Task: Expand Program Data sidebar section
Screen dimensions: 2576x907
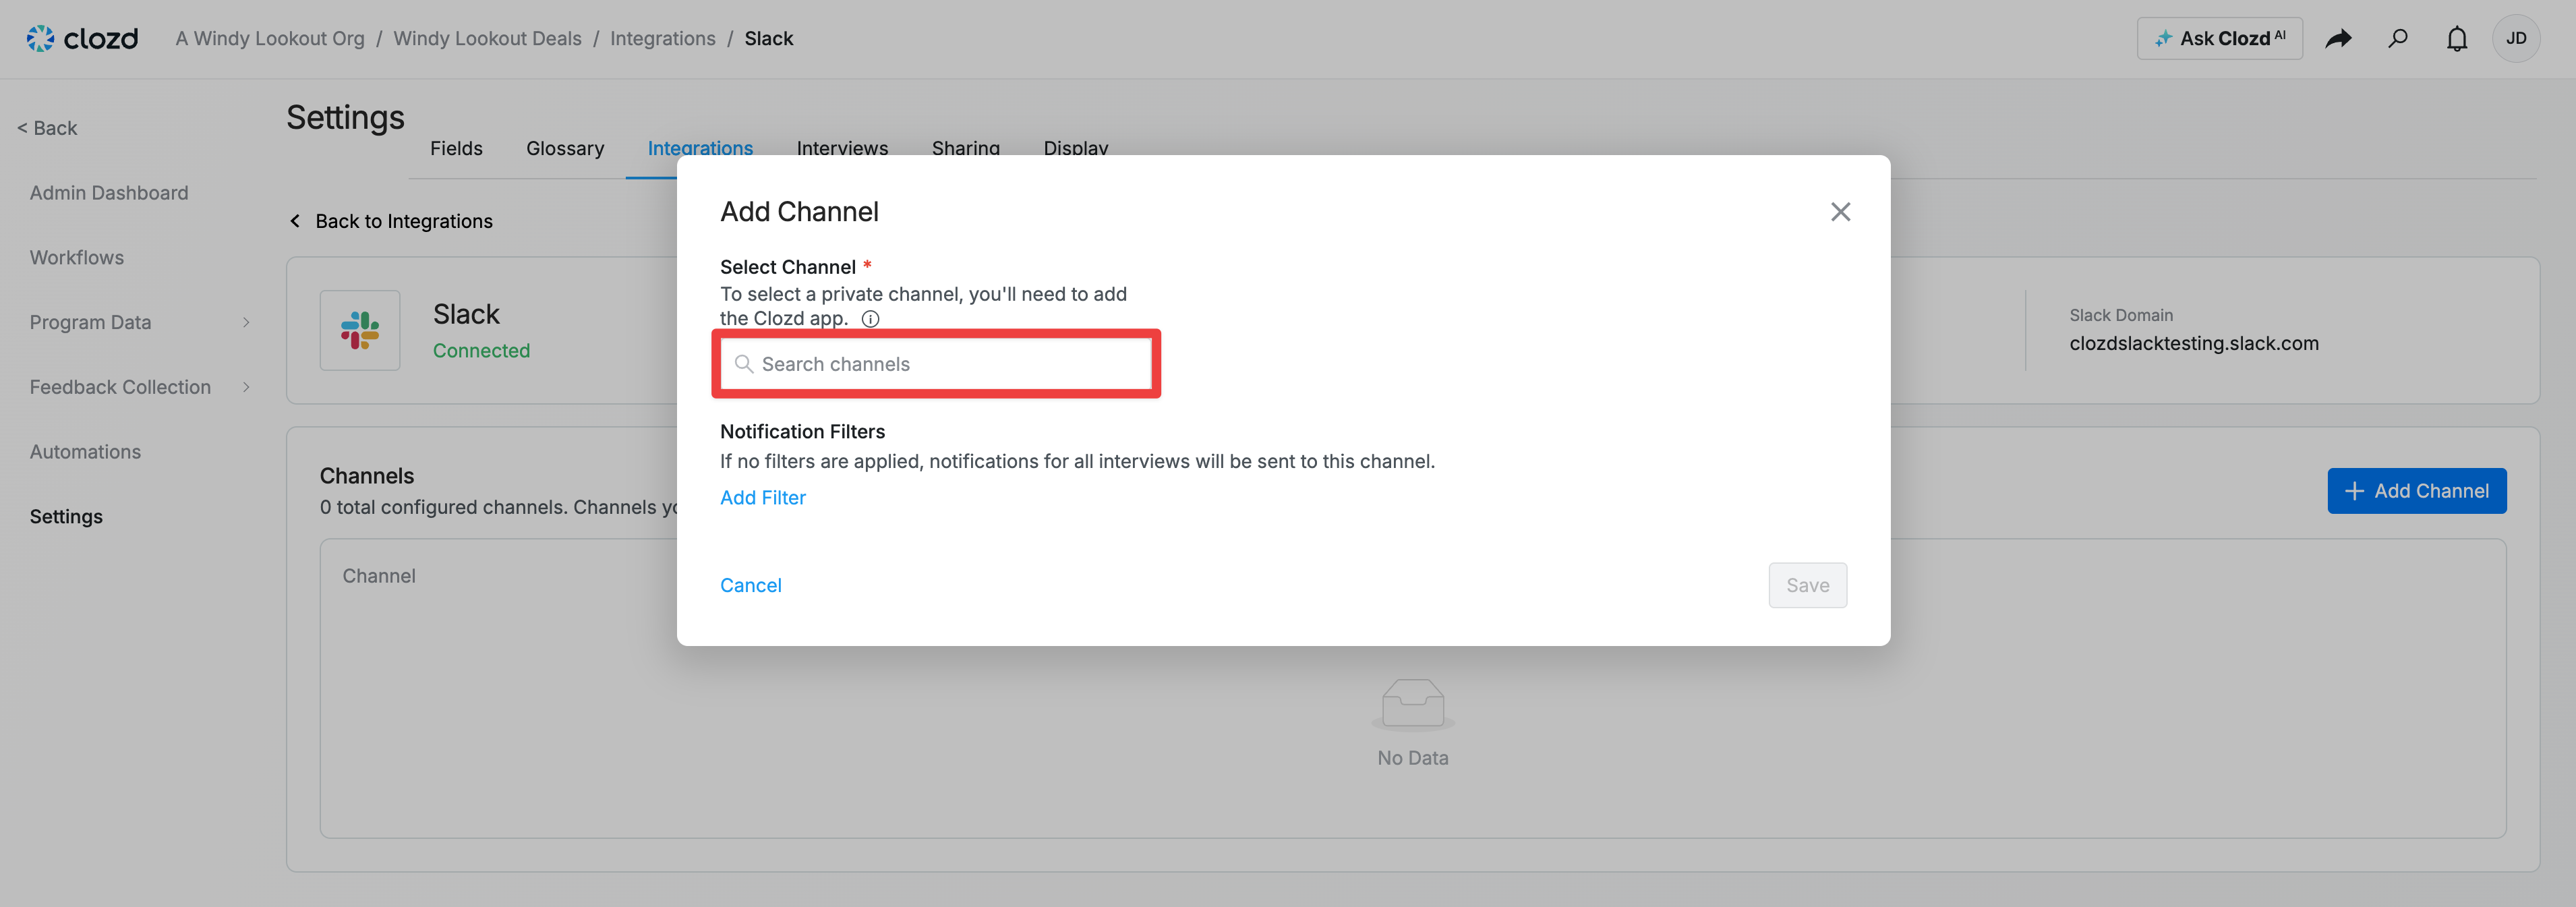Action: click(246, 322)
